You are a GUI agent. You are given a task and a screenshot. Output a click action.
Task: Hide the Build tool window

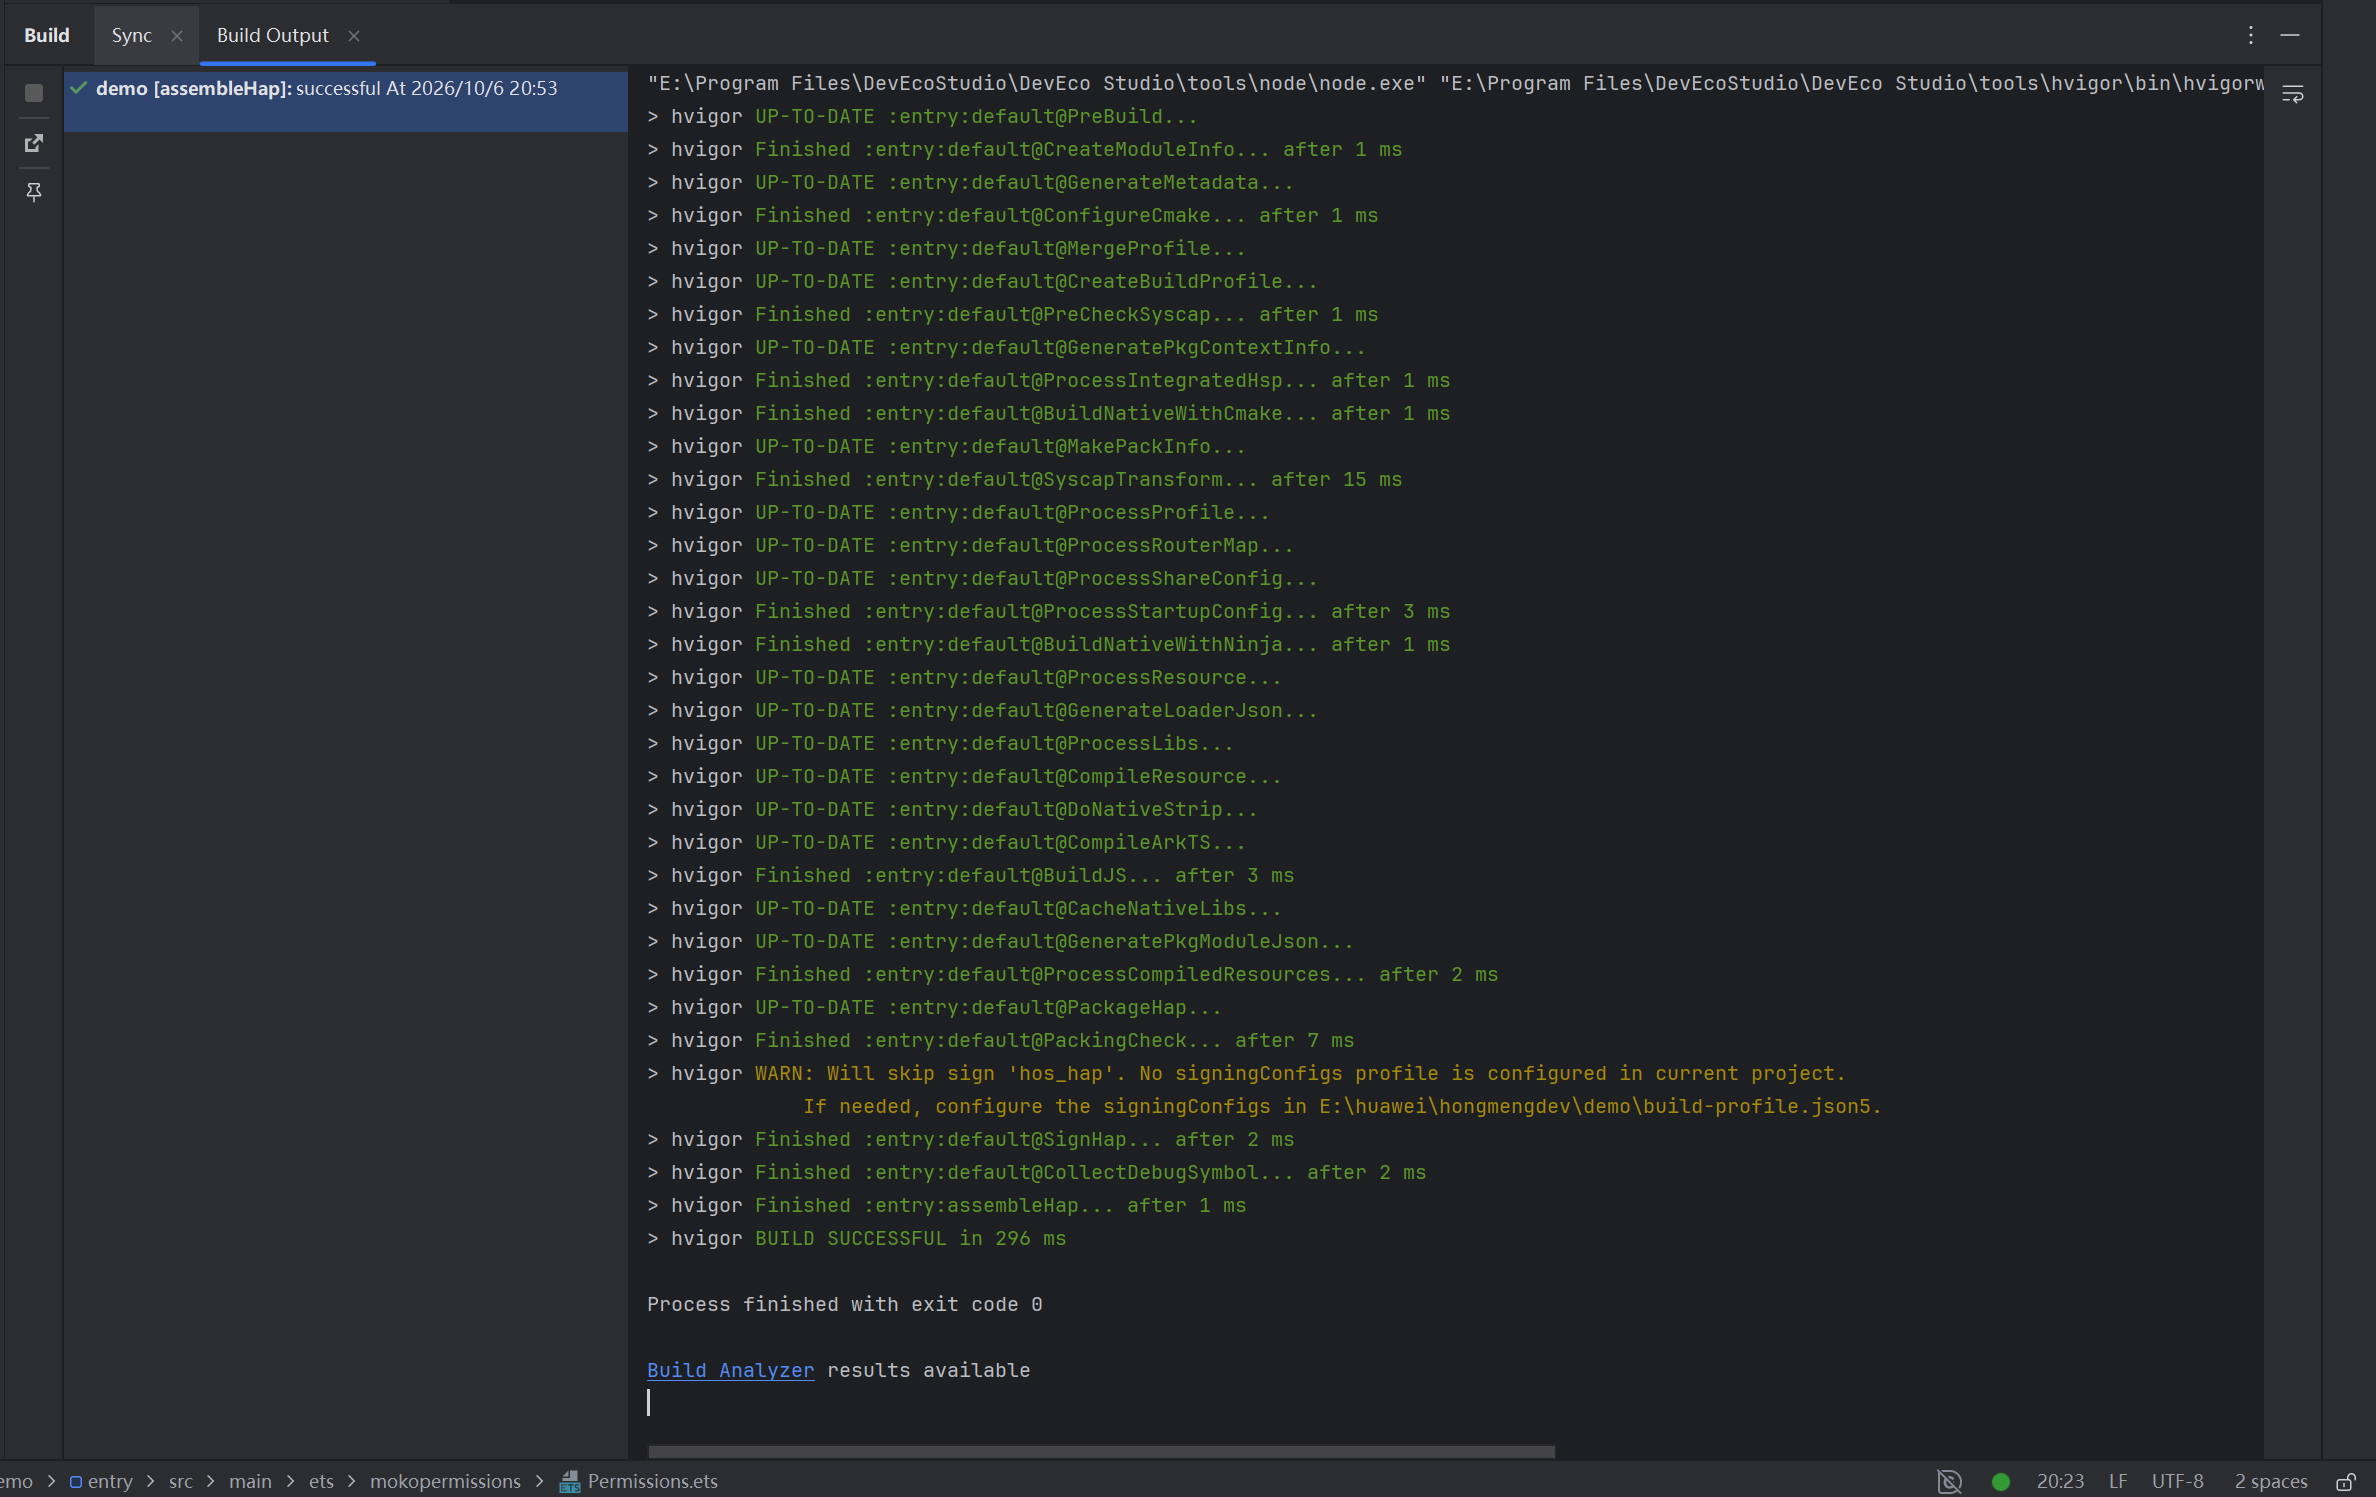pyautogui.click(x=2290, y=35)
